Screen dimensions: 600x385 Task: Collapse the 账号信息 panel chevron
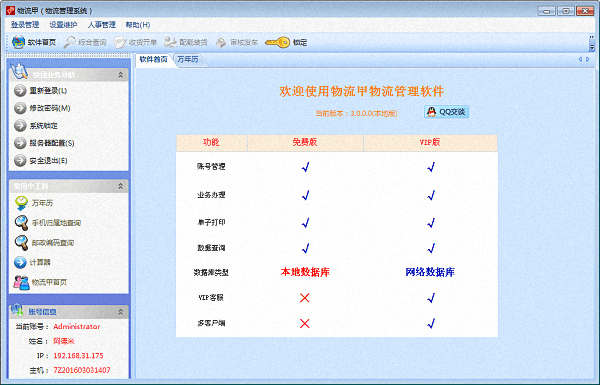(x=121, y=312)
